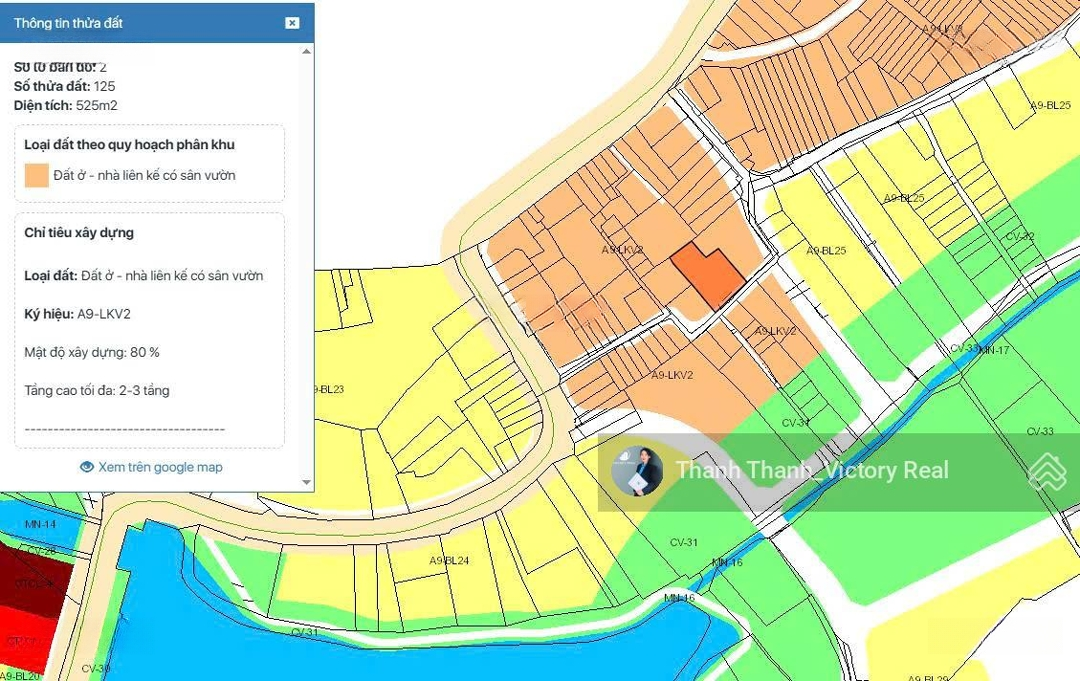Click the A9-BL24 zone label
The width and height of the screenshot is (1080, 681).
click(449, 561)
